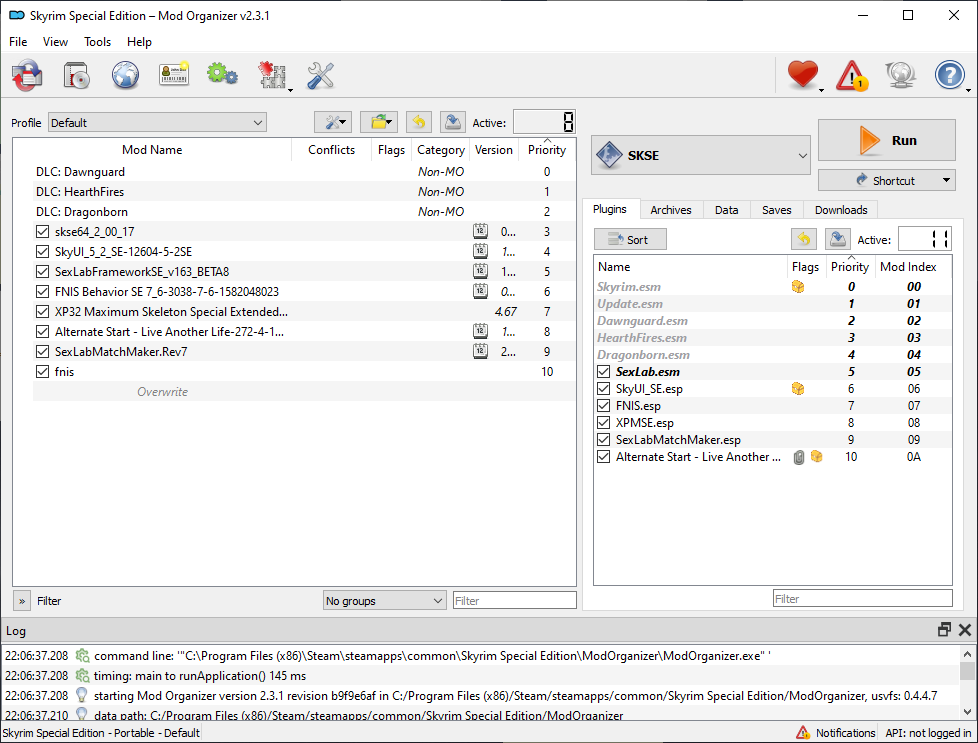The width and height of the screenshot is (978, 743).
Task: Open the Help menu
Action: pyautogui.click(x=139, y=42)
